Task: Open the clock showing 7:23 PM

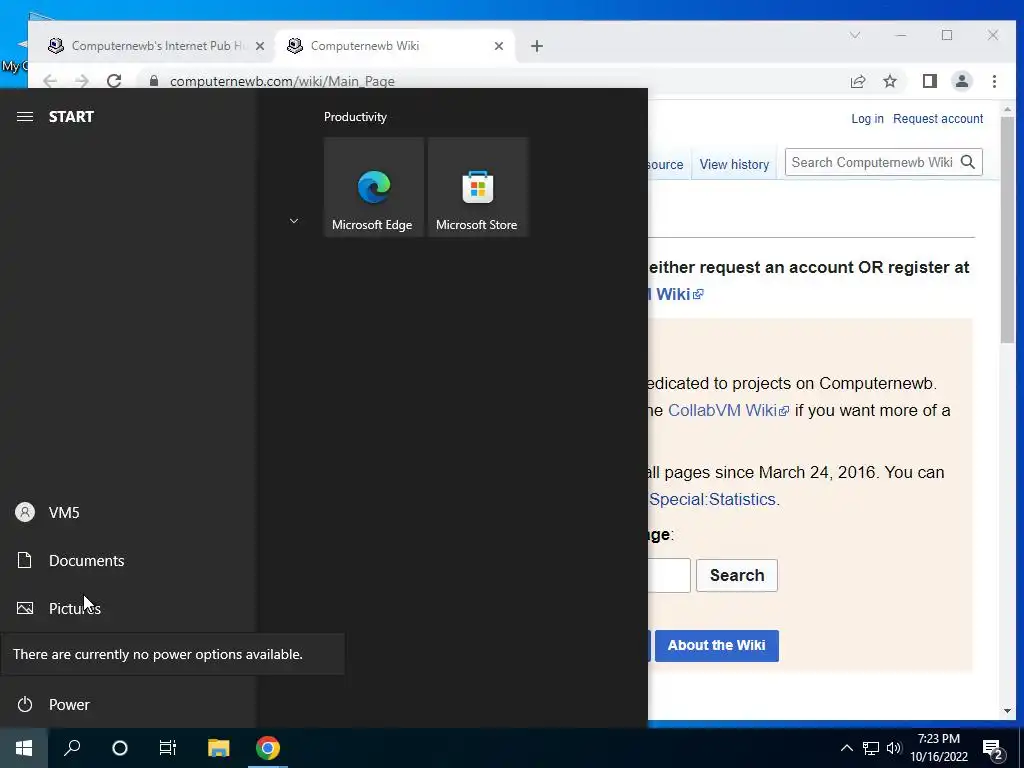Action: tap(938, 748)
